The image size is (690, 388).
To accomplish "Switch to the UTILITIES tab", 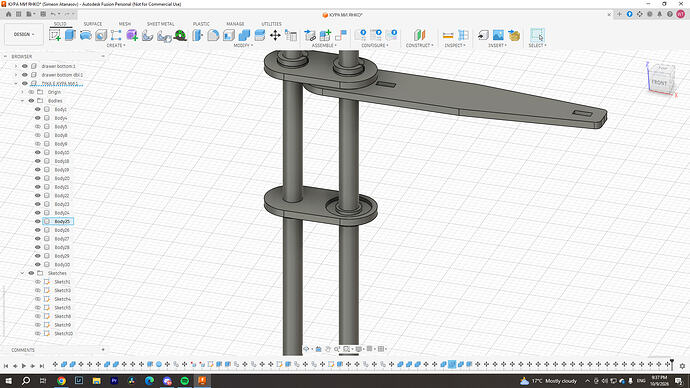I will point(271,24).
